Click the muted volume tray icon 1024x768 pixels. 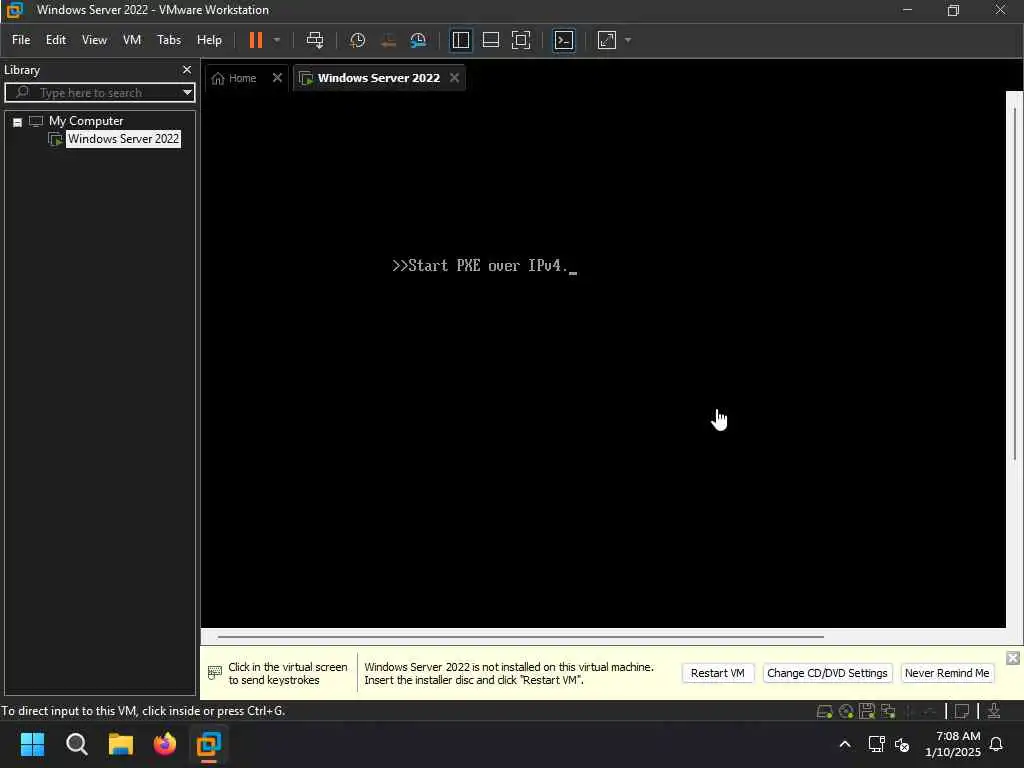coord(902,744)
